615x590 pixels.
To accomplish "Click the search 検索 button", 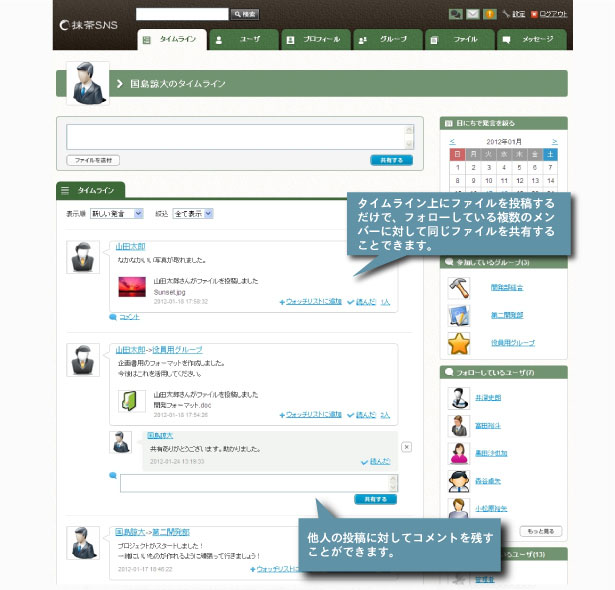I will tap(245, 15).
